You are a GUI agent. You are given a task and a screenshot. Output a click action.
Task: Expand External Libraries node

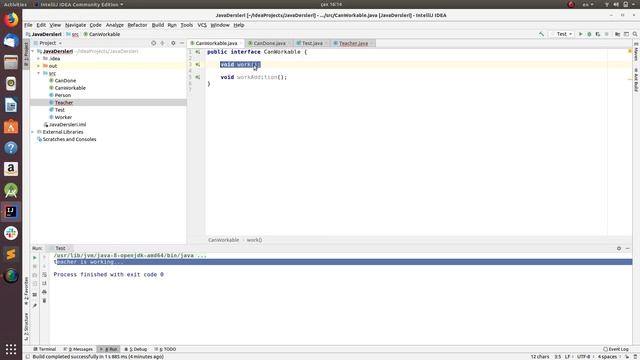pyautogui.click(x=33, y=132)
